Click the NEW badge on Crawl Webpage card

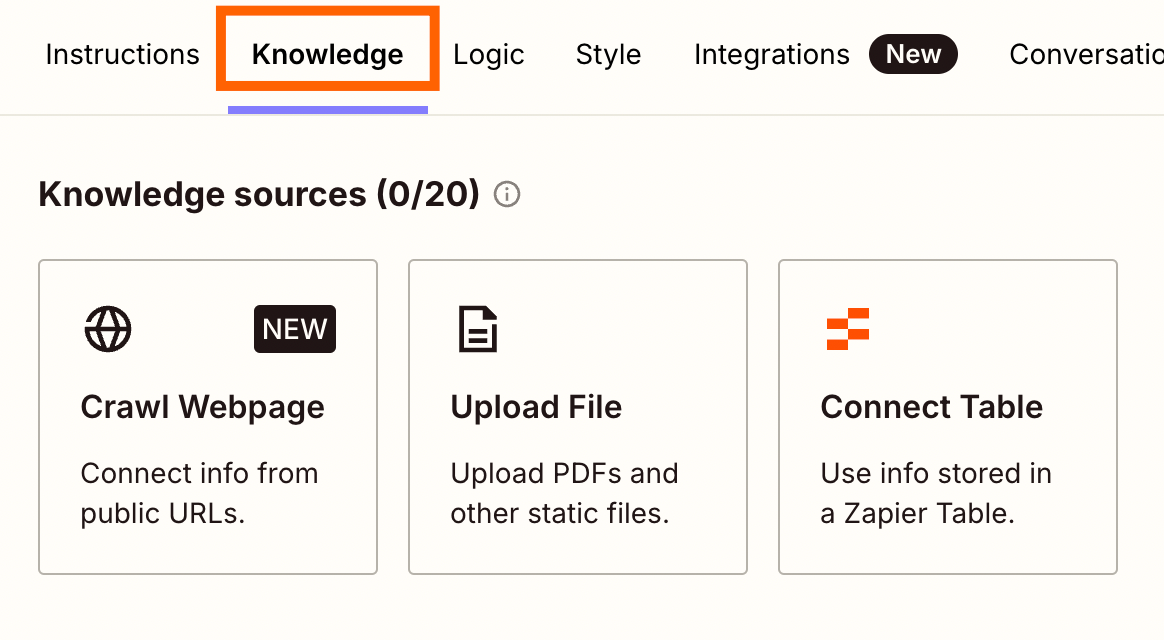coord(295,328)
